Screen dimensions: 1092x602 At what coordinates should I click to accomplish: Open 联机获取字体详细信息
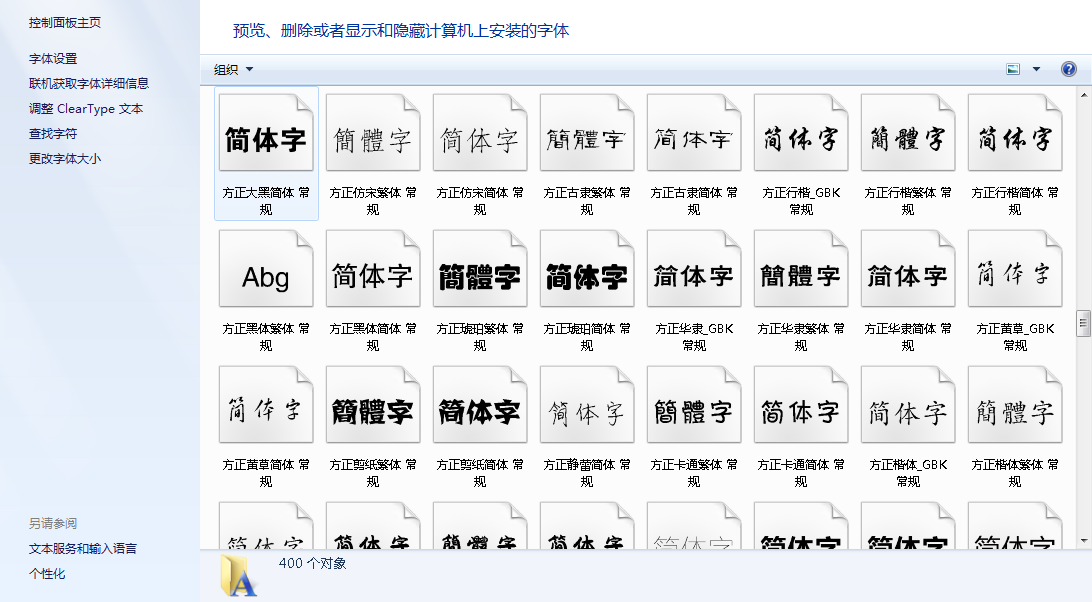[90, 85]
